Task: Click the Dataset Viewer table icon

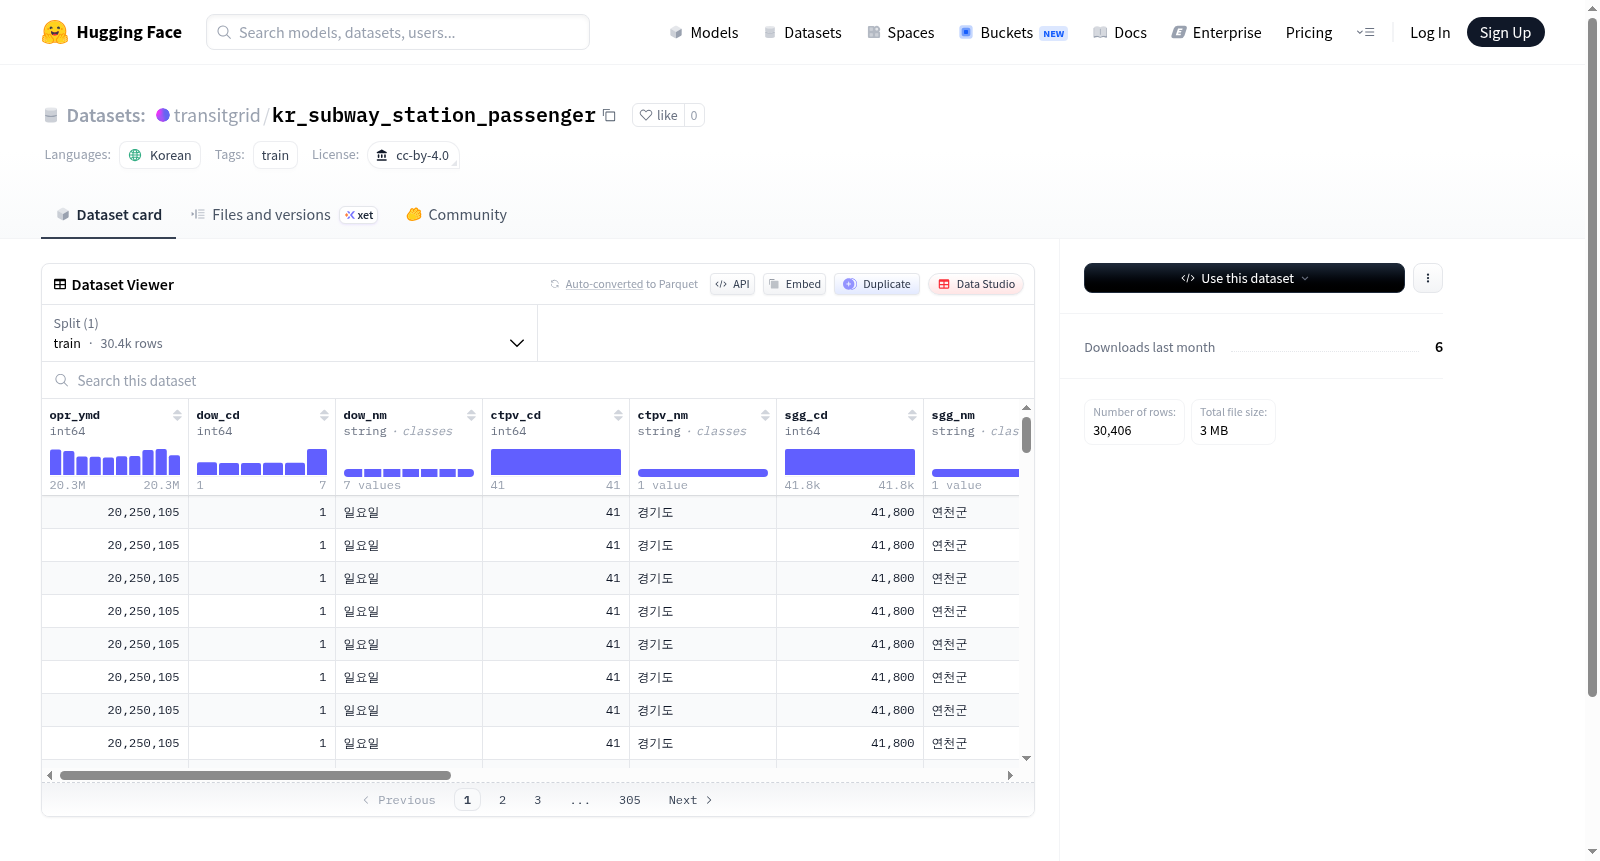Action: click(x=60, y=284)
